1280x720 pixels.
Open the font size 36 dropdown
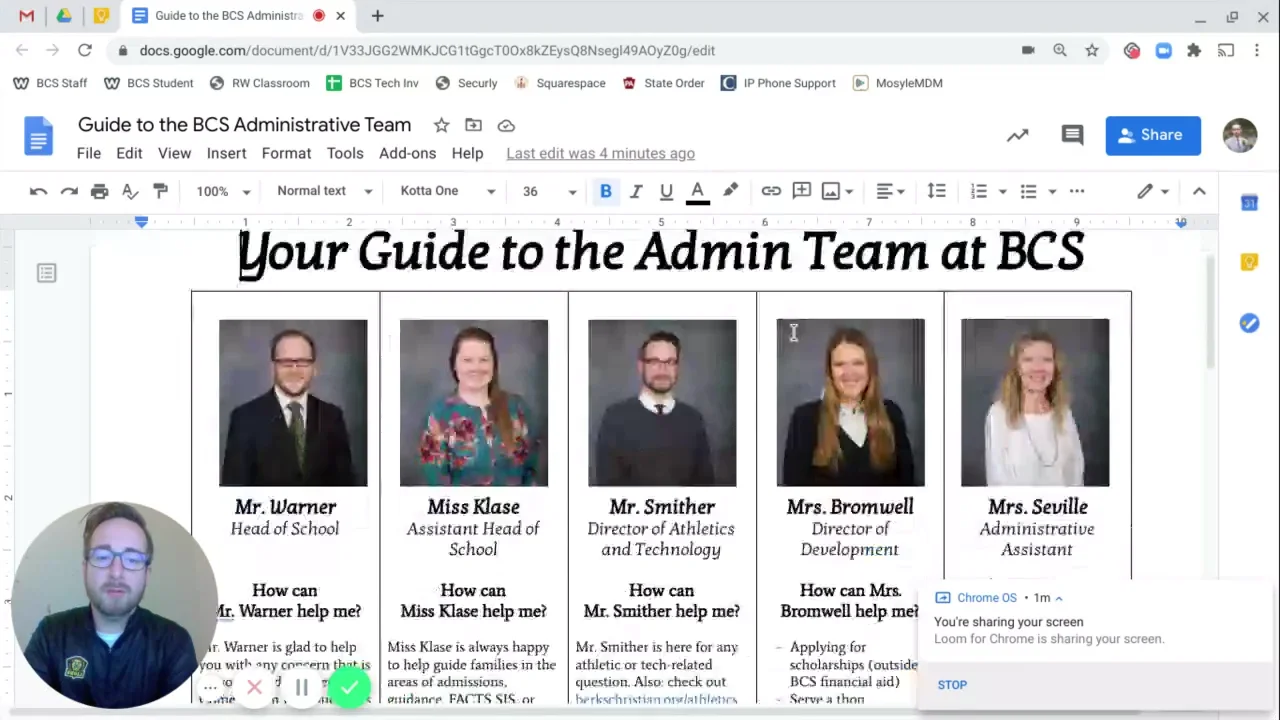click(549, 191)
